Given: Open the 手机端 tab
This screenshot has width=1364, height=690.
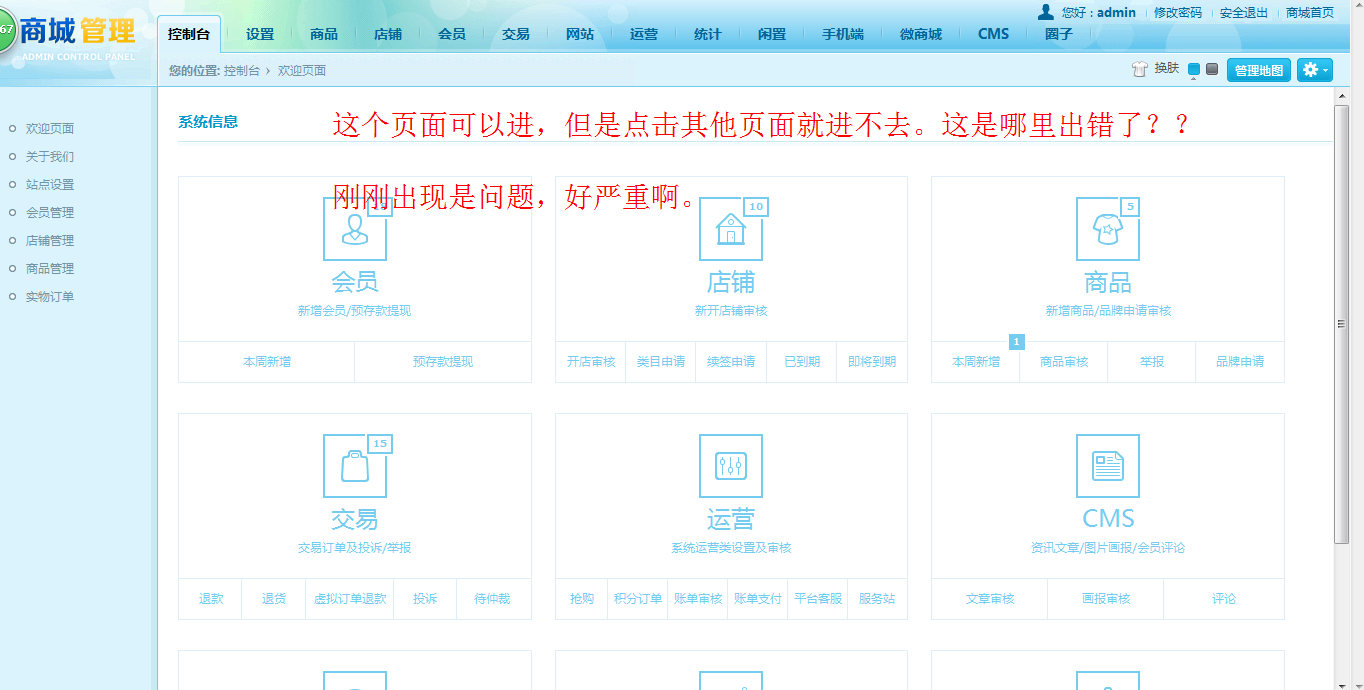Looking at the screenshot, I should (843, 34).
